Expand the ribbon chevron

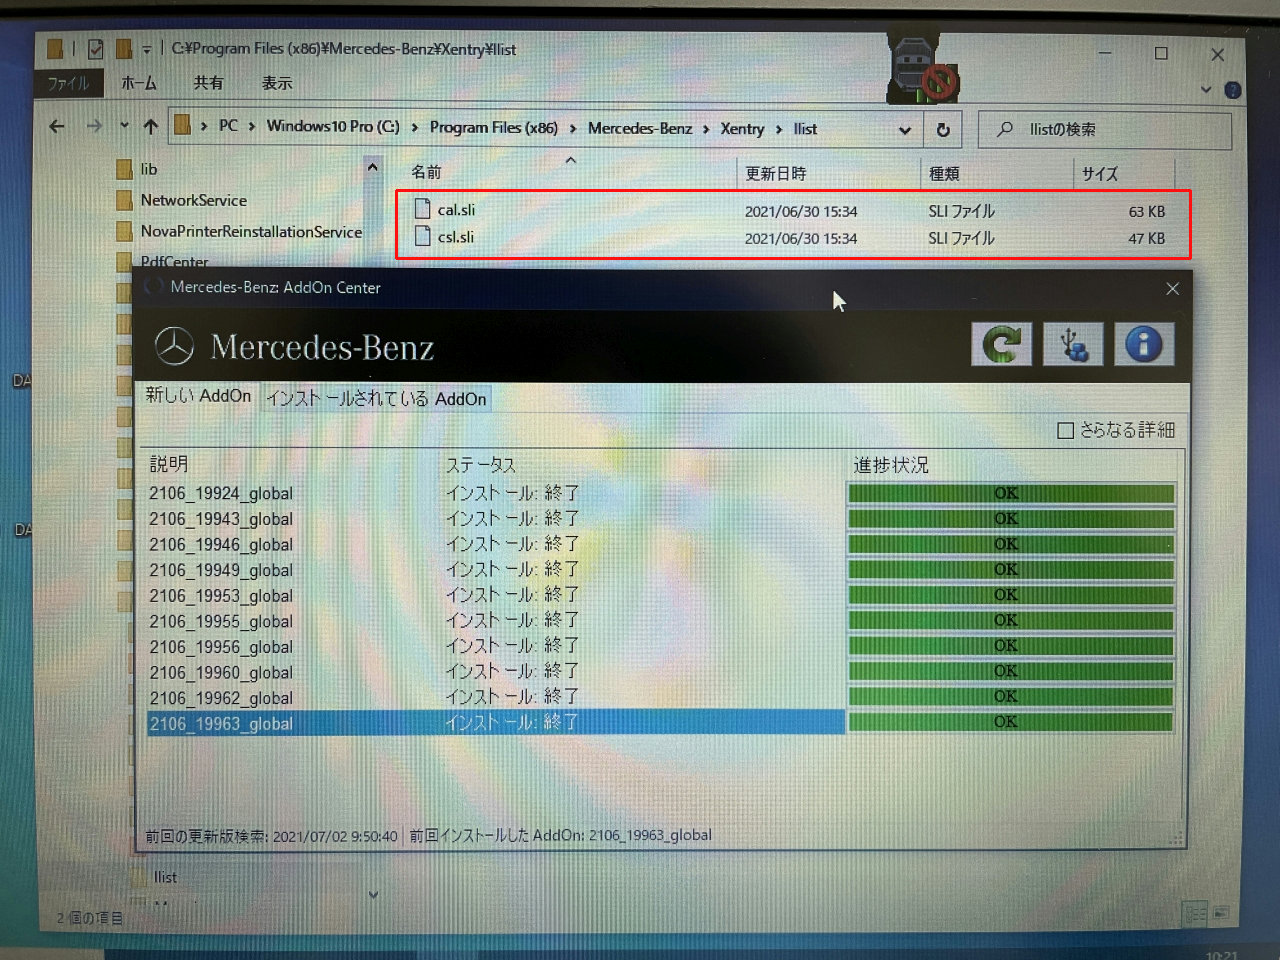pyautogui.click(x=1206, y=90)
